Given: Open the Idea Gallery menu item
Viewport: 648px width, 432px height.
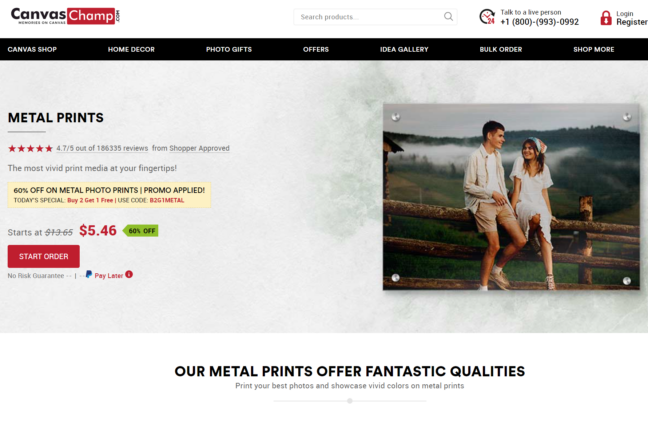Looking at the screenshot, I should (x=404, y=49).
